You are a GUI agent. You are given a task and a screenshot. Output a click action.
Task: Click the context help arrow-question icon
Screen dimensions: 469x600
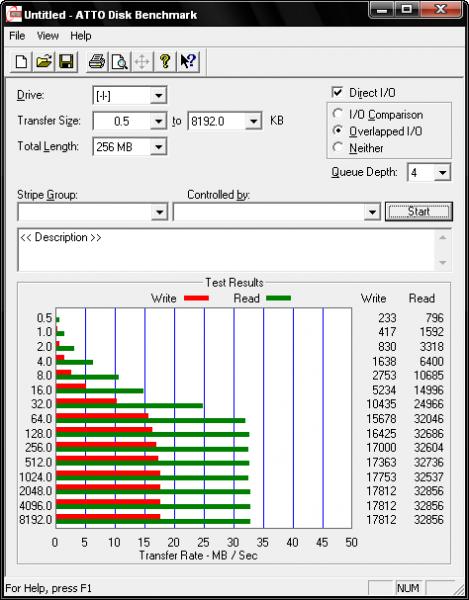[188, 62]
